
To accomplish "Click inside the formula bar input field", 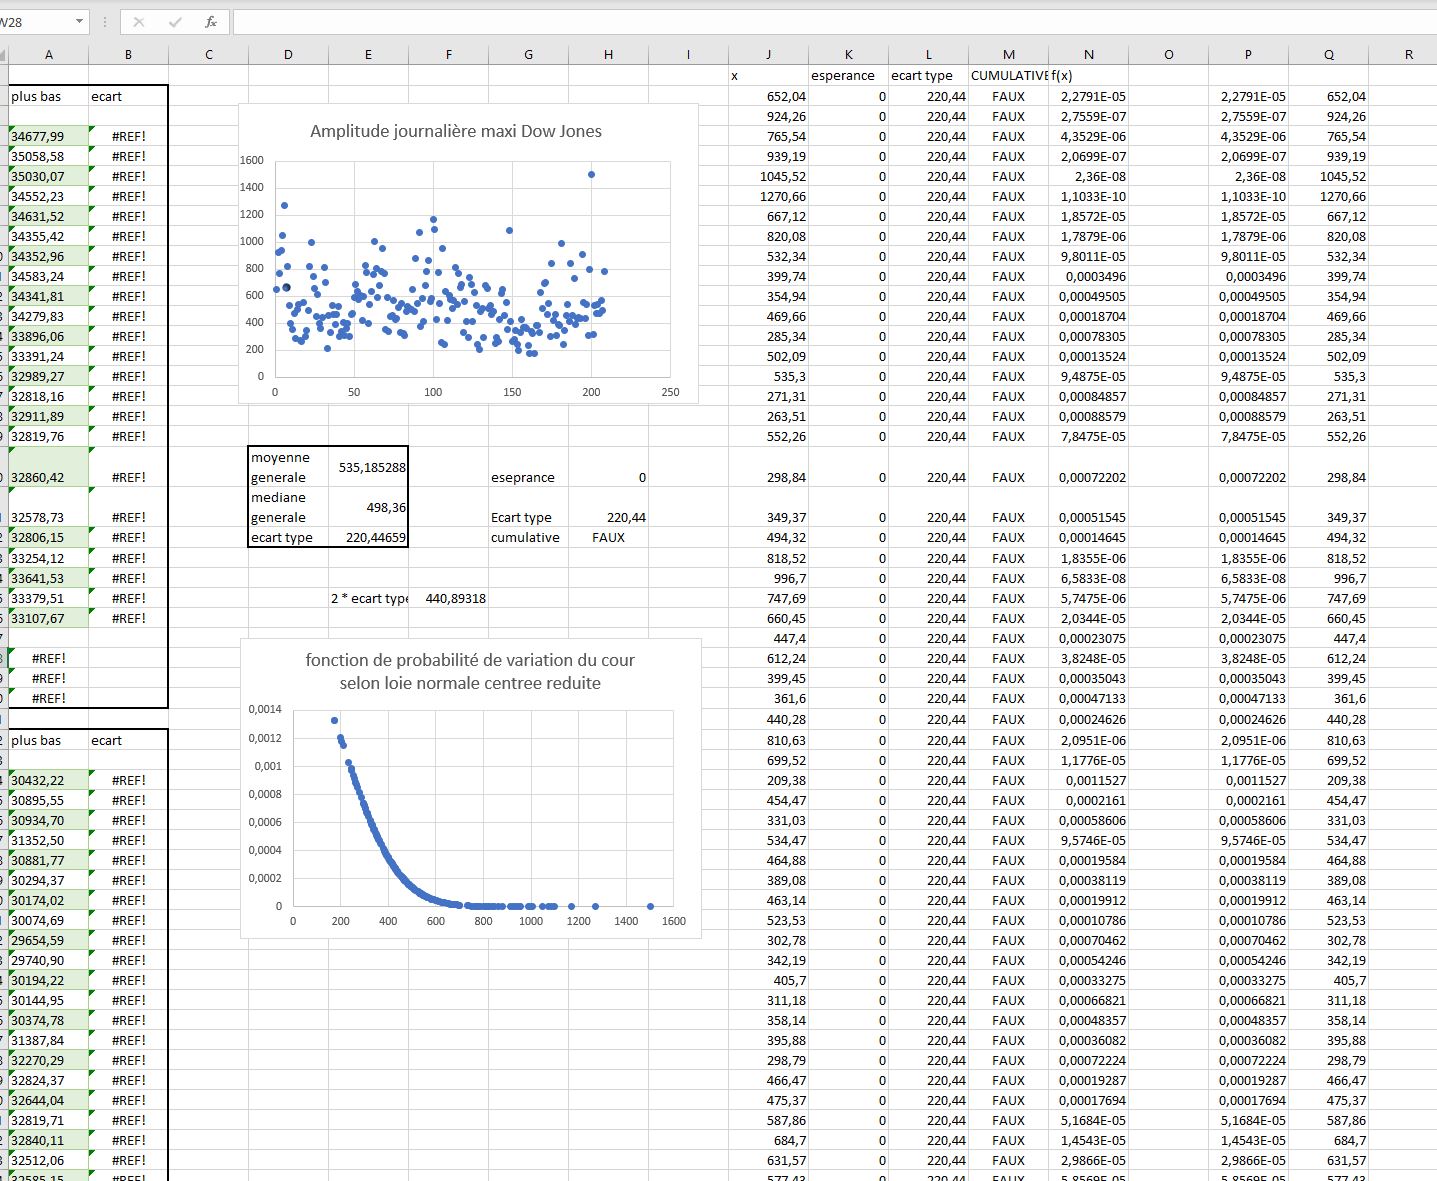I will (800, 22).
